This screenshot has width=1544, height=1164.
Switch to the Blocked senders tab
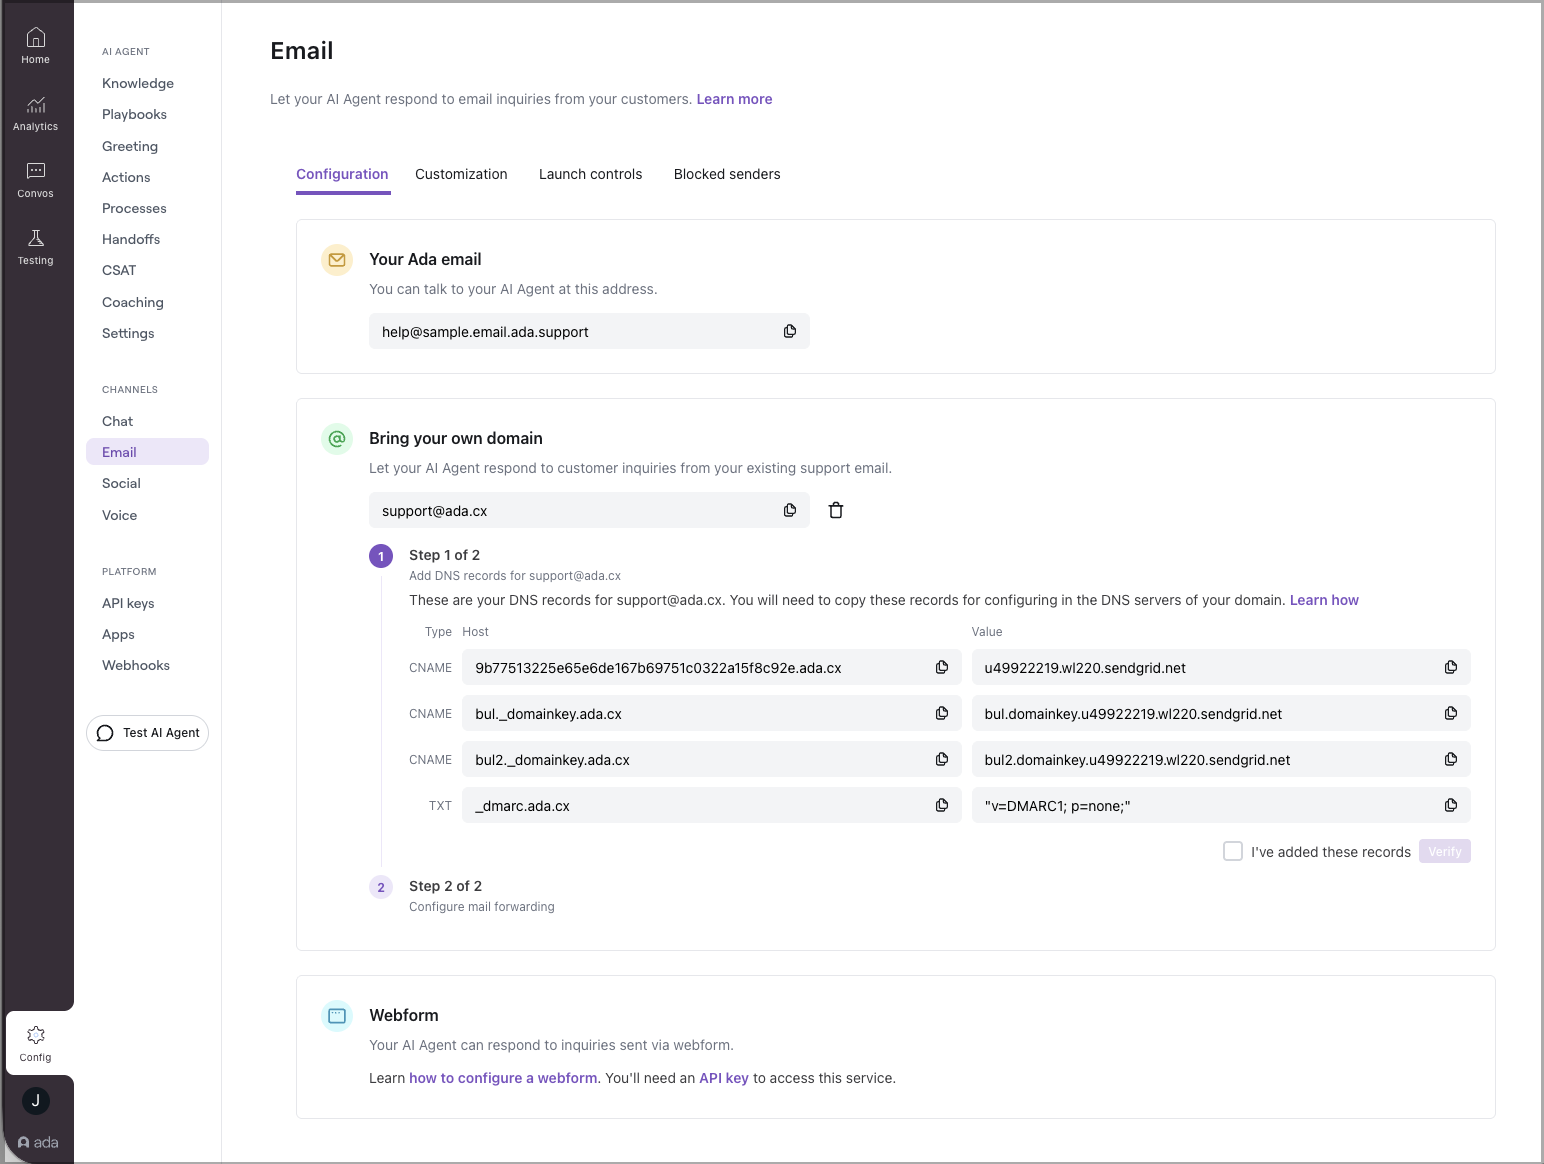coord(727,174)
